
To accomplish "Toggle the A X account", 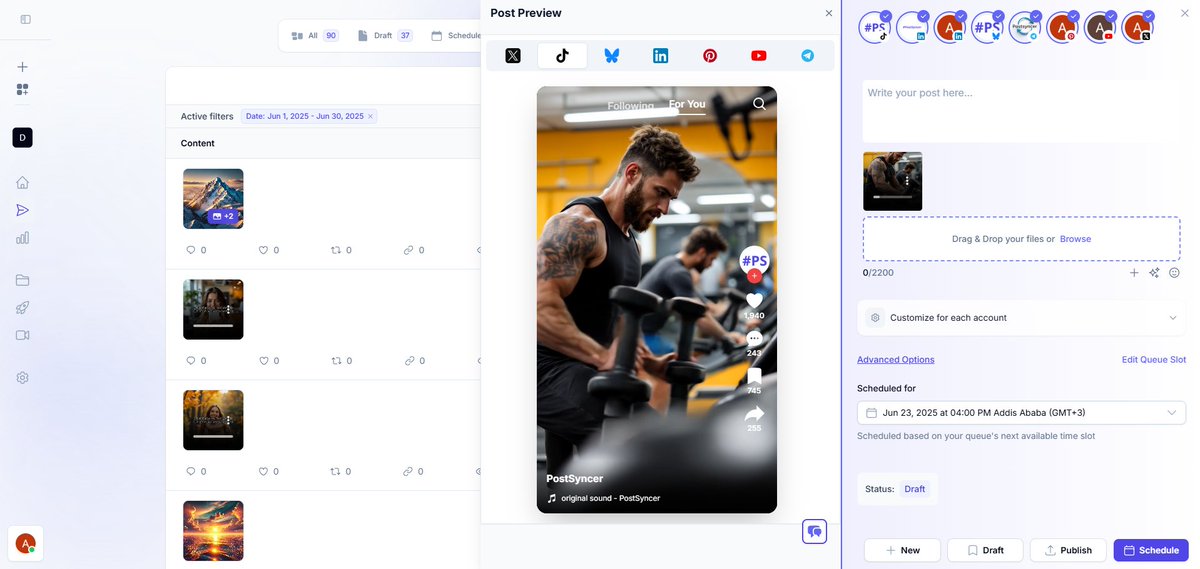I will (1137, 27).
